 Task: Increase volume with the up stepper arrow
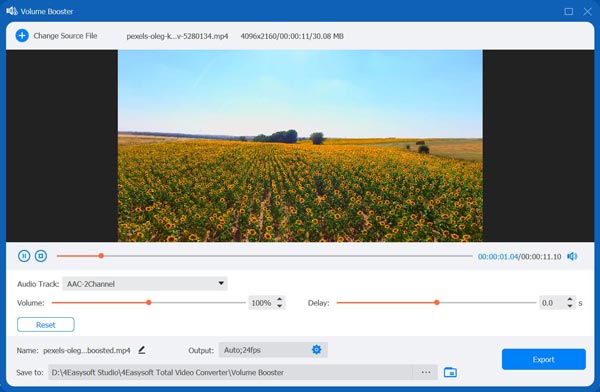(x=280, y=299)
